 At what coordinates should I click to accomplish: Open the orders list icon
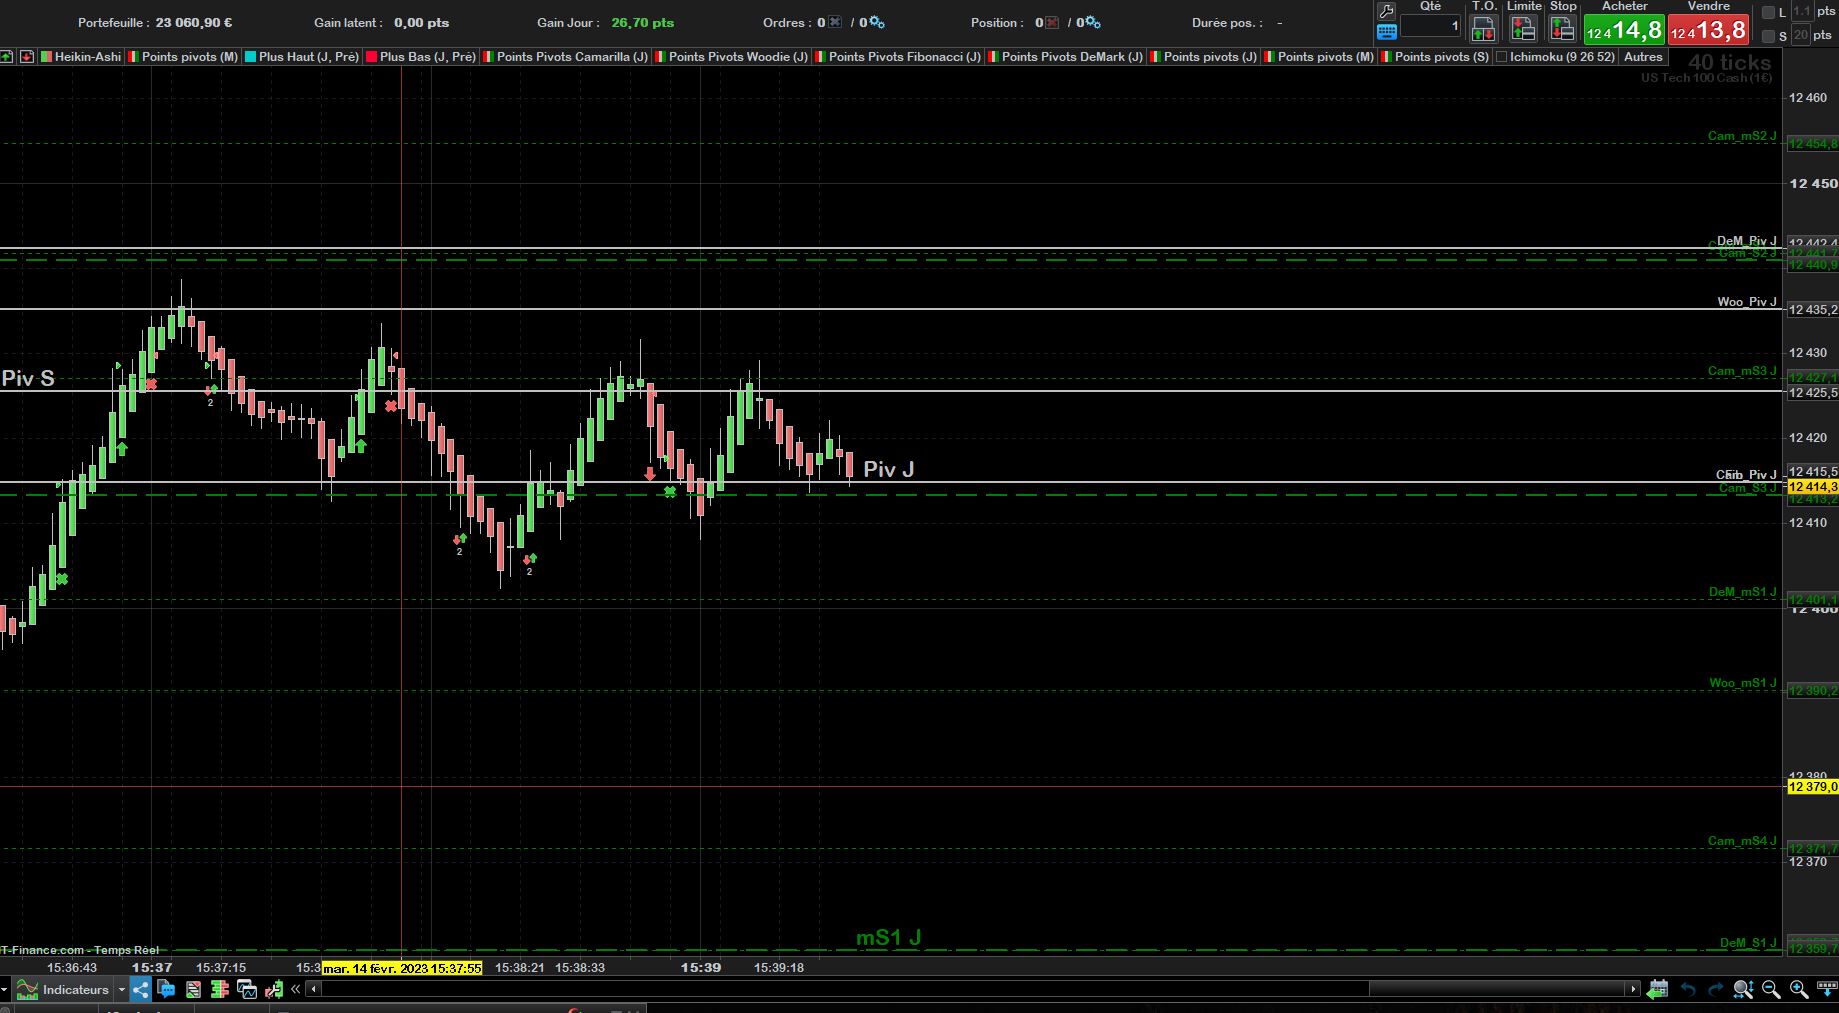click(193, 989)
